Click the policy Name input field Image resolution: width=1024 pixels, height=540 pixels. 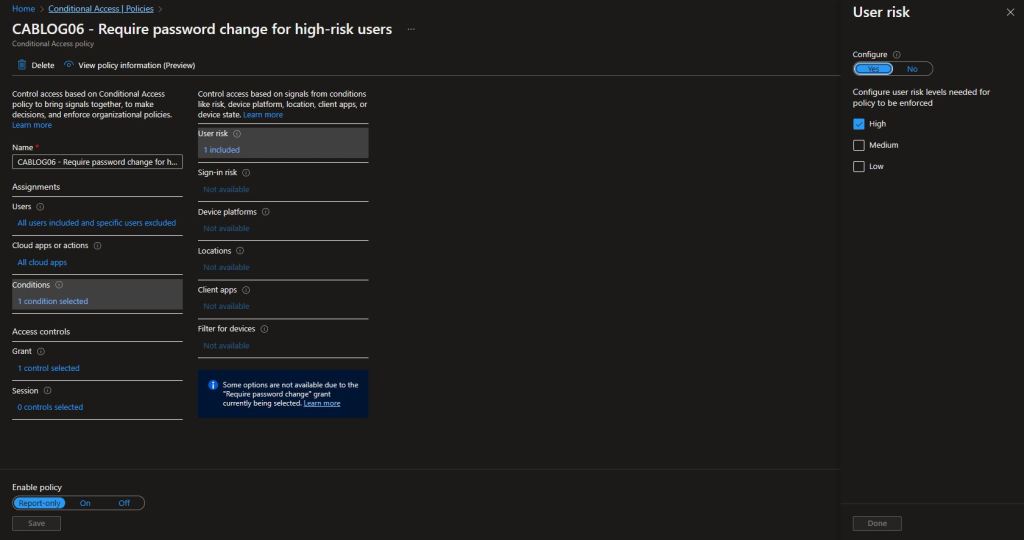tap(97, 162)
